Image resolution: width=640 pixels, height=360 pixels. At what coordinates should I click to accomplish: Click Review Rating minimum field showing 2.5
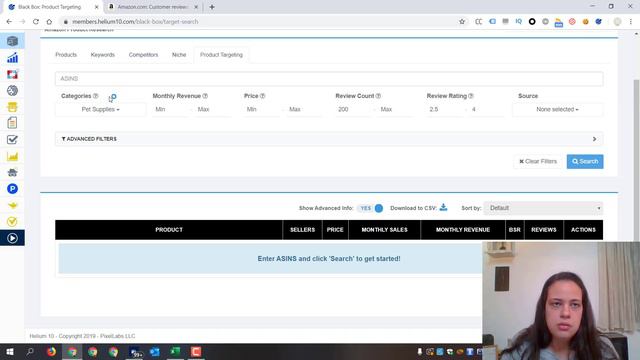pyautogui.click(x=445, y=109)
